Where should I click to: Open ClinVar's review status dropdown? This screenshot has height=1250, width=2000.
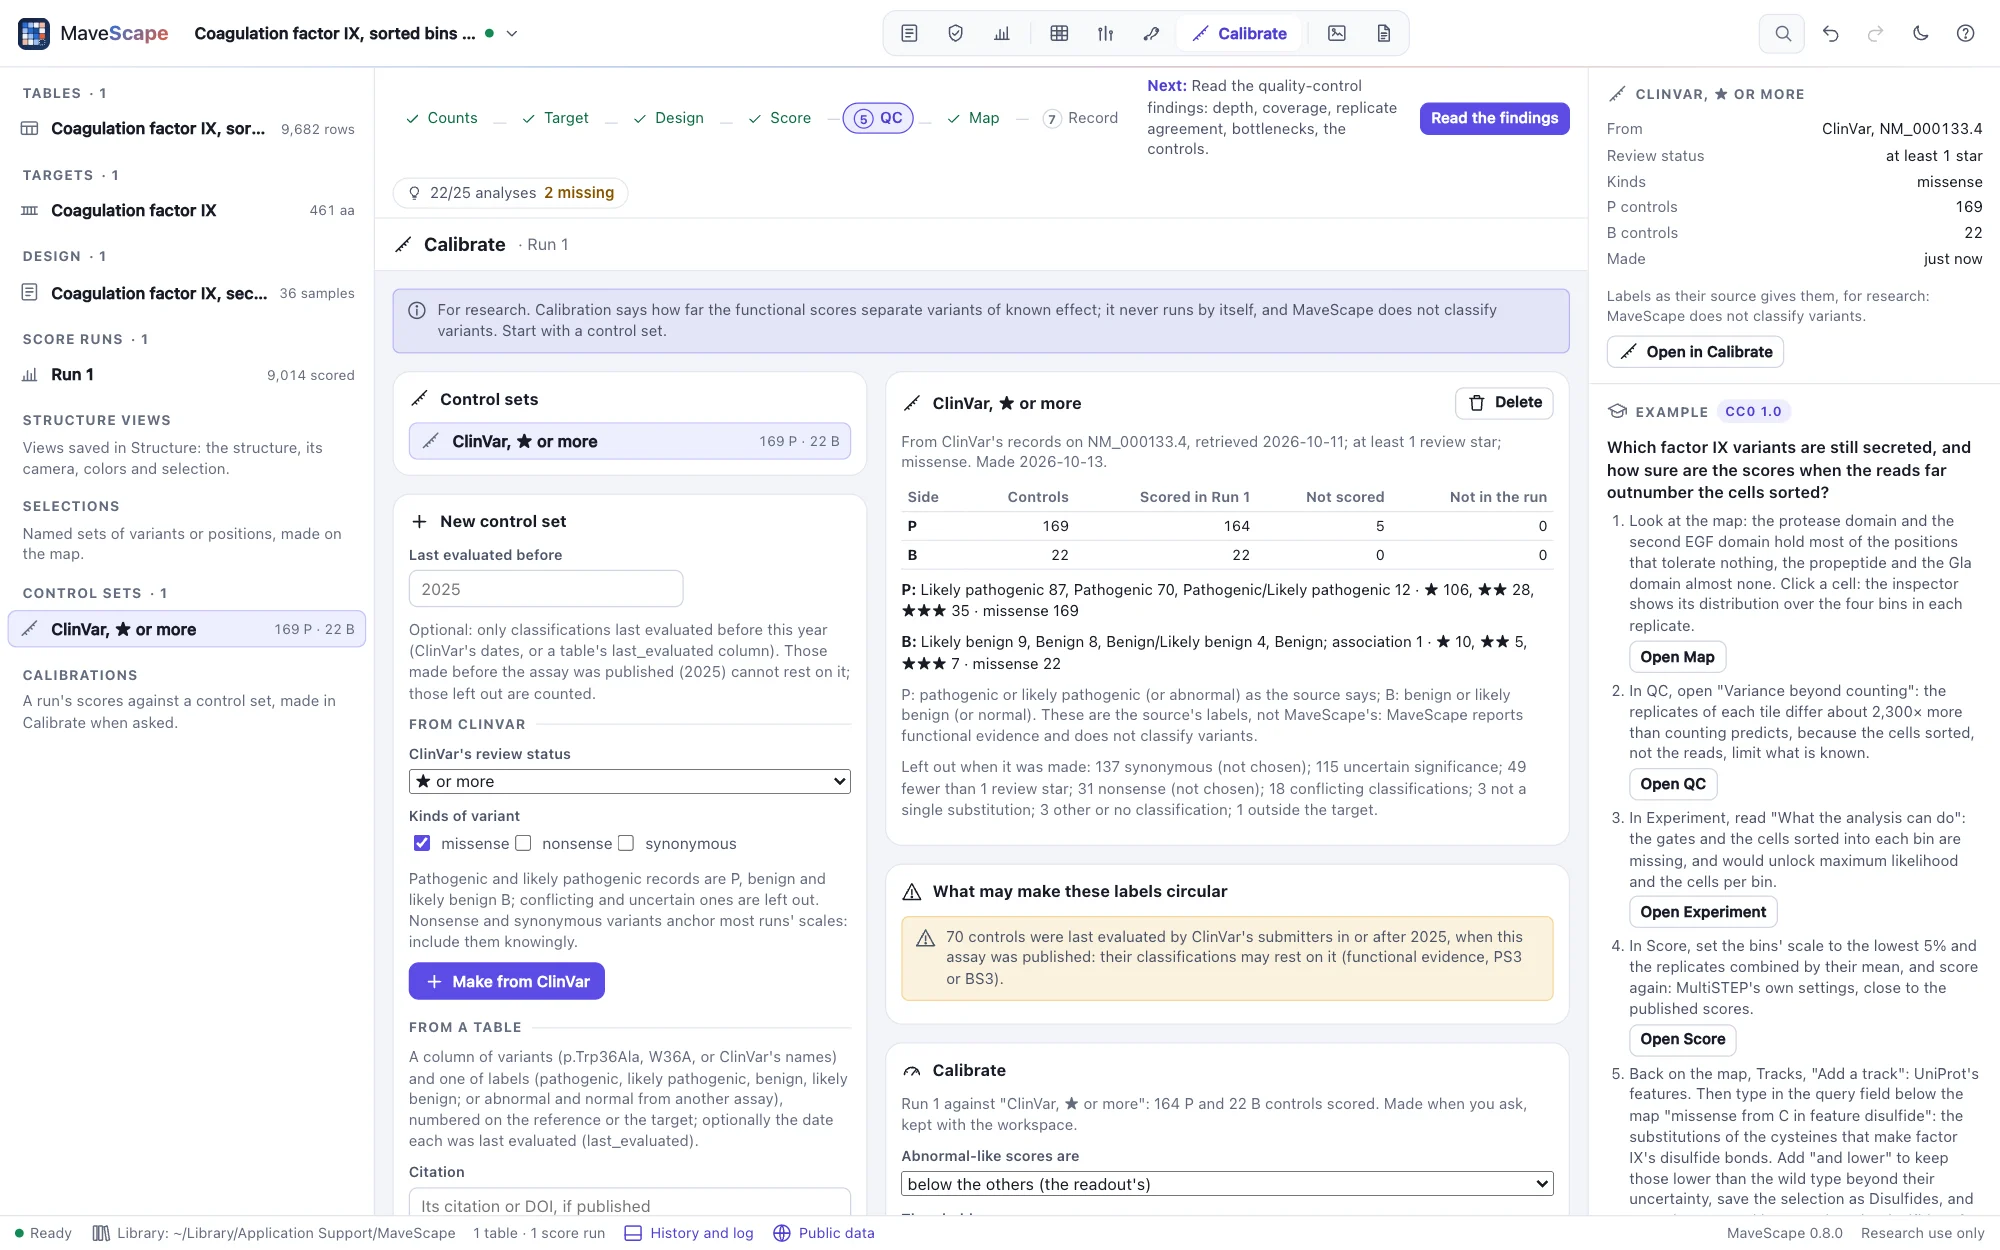pyautogui.click(x=630, y=781)
